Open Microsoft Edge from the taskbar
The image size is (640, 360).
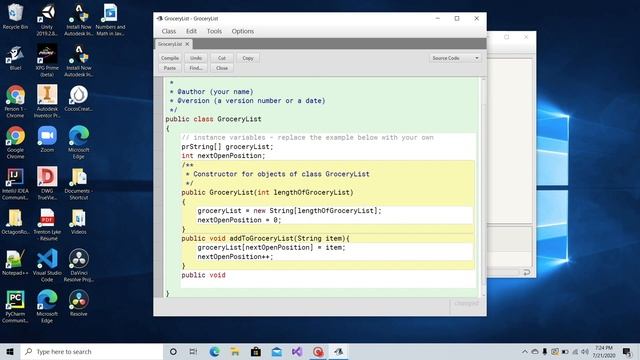click(x=214, y=351)
